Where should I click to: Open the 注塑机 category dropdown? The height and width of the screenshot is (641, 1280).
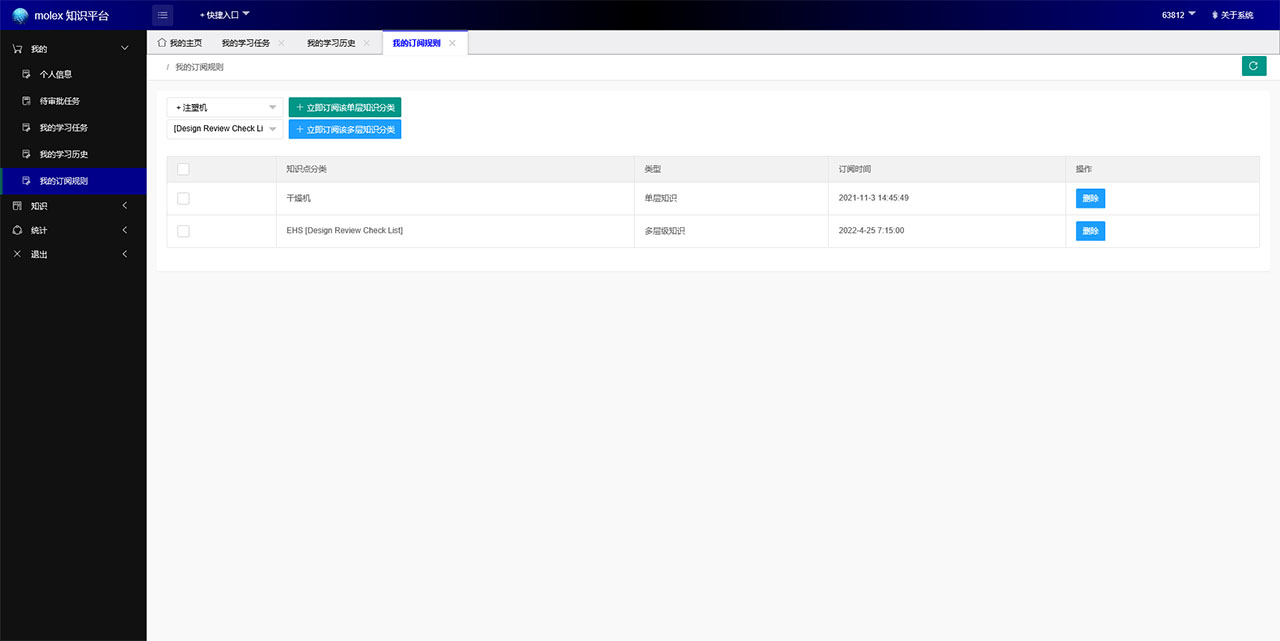coord(225,107)
